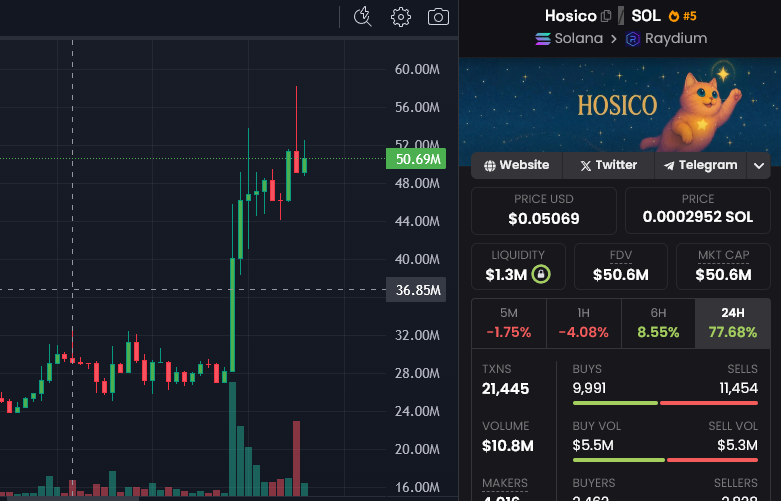The image size is (781, 501).
Task: Click the TXNS value 21,445
Action: click(x=505, y=388)
